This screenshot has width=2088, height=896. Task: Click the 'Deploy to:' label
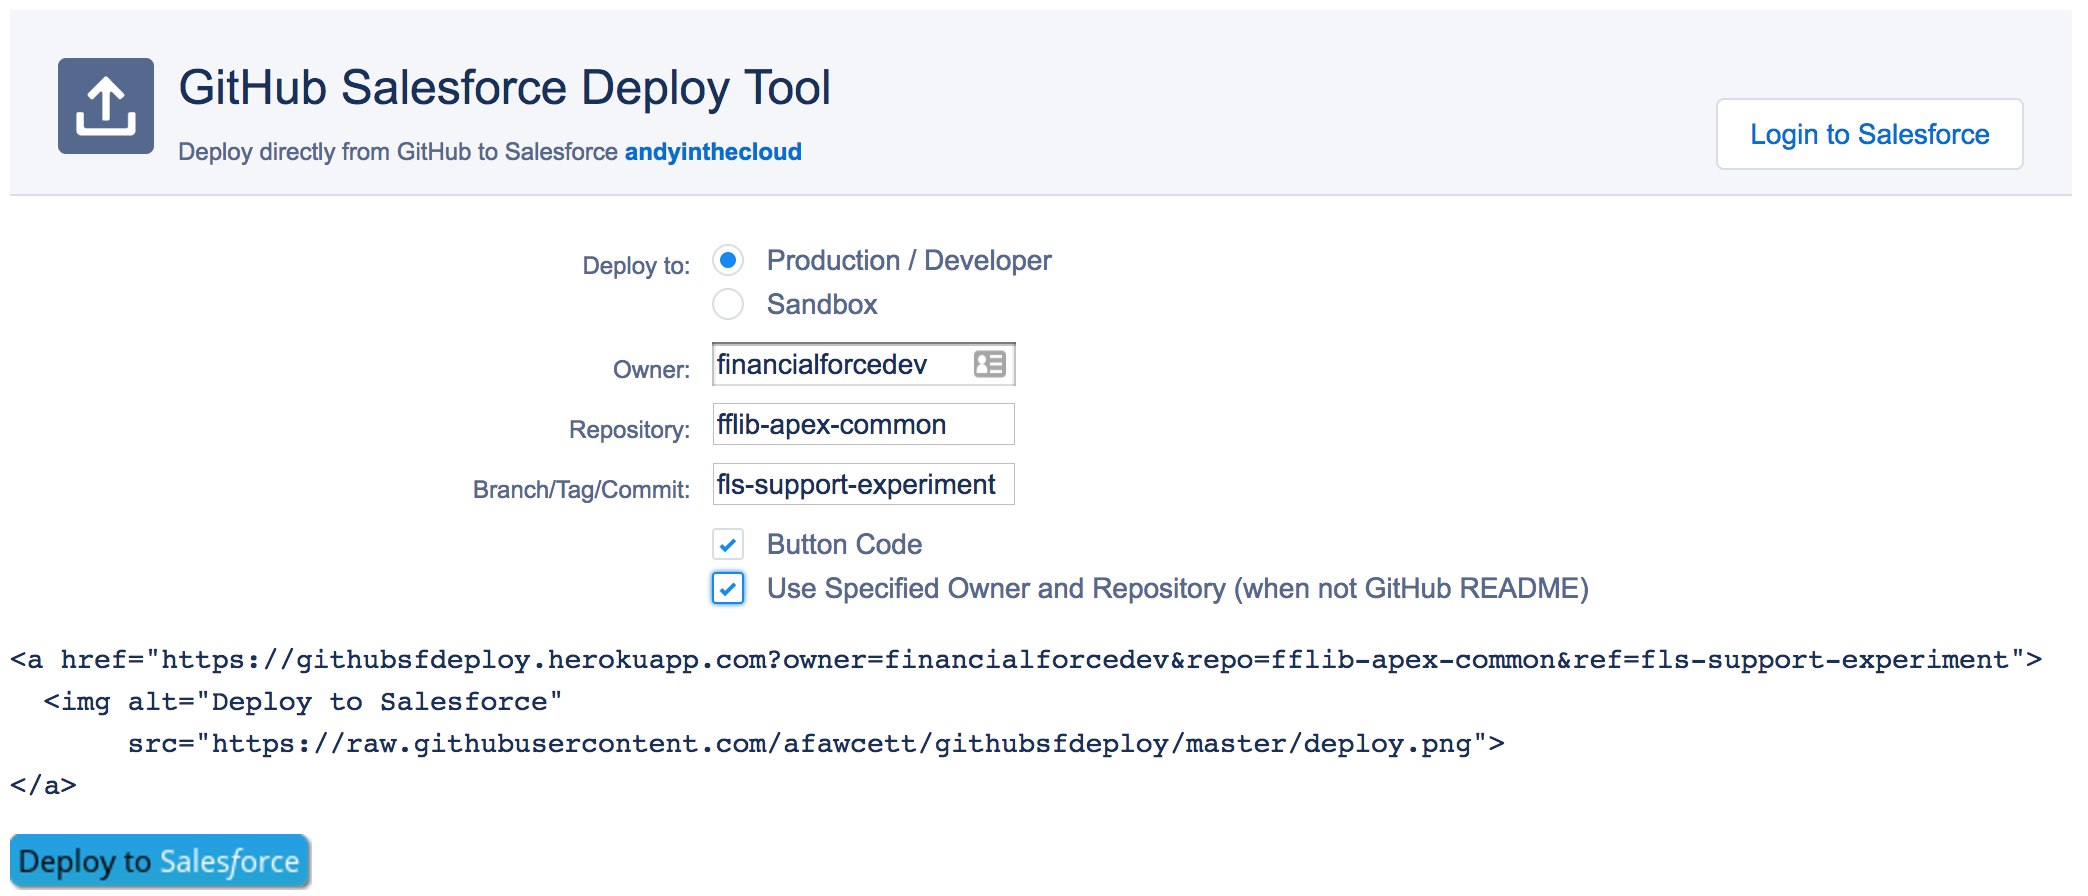(x=636, y=266)
